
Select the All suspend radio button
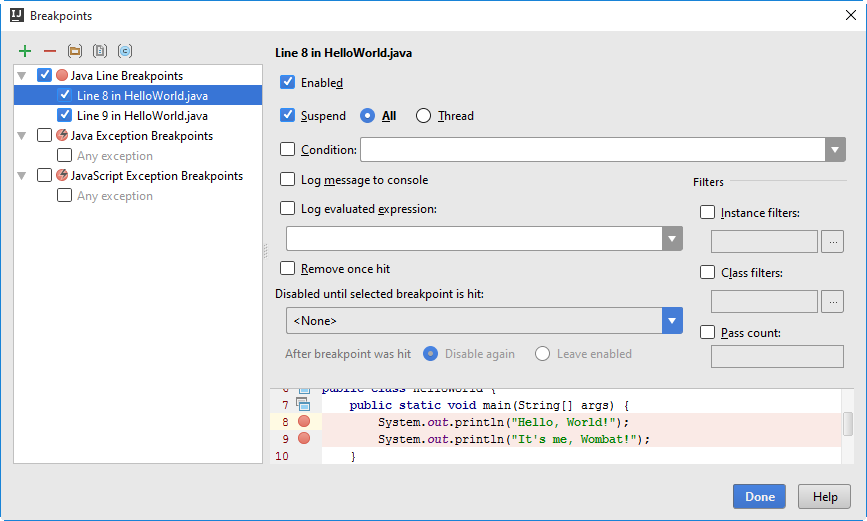(367, 116)
